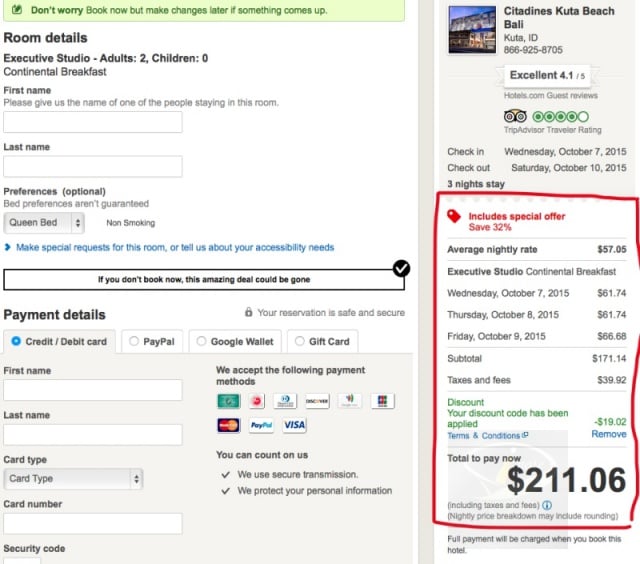Open the Queen Bed preference dropdown
The height and width of the screenshot is (564, 640).
(x=44, y=223)
